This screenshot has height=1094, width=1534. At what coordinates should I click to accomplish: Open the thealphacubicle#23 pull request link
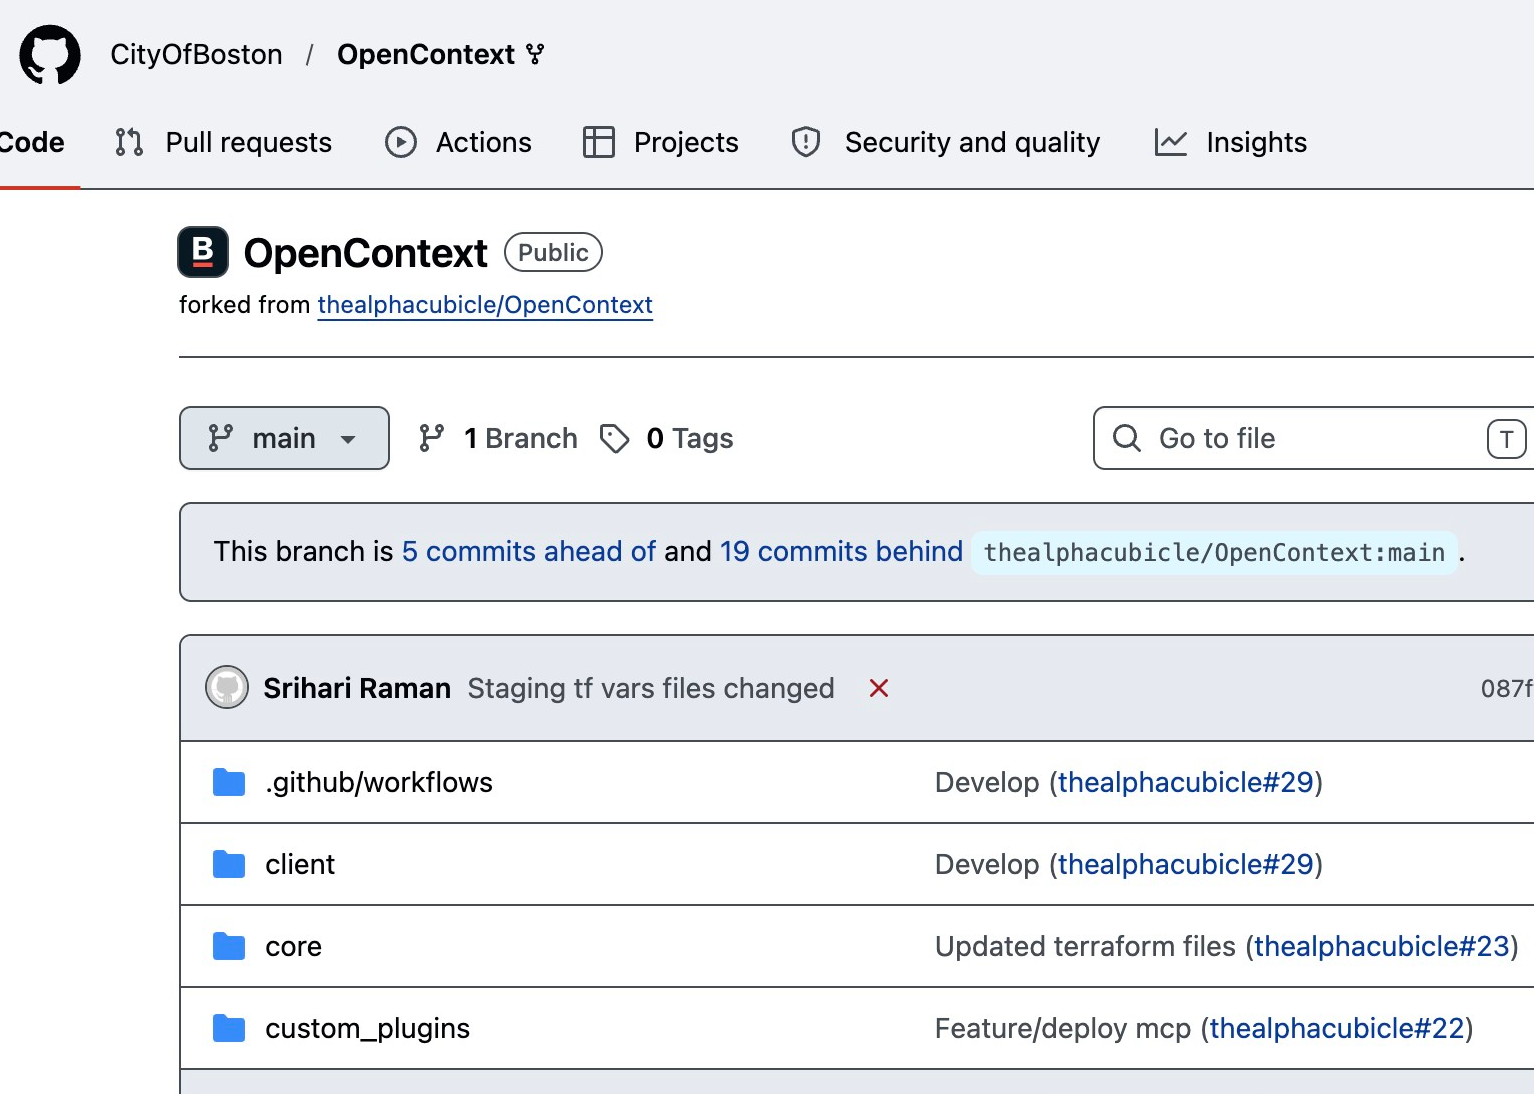click(1382, 946)
